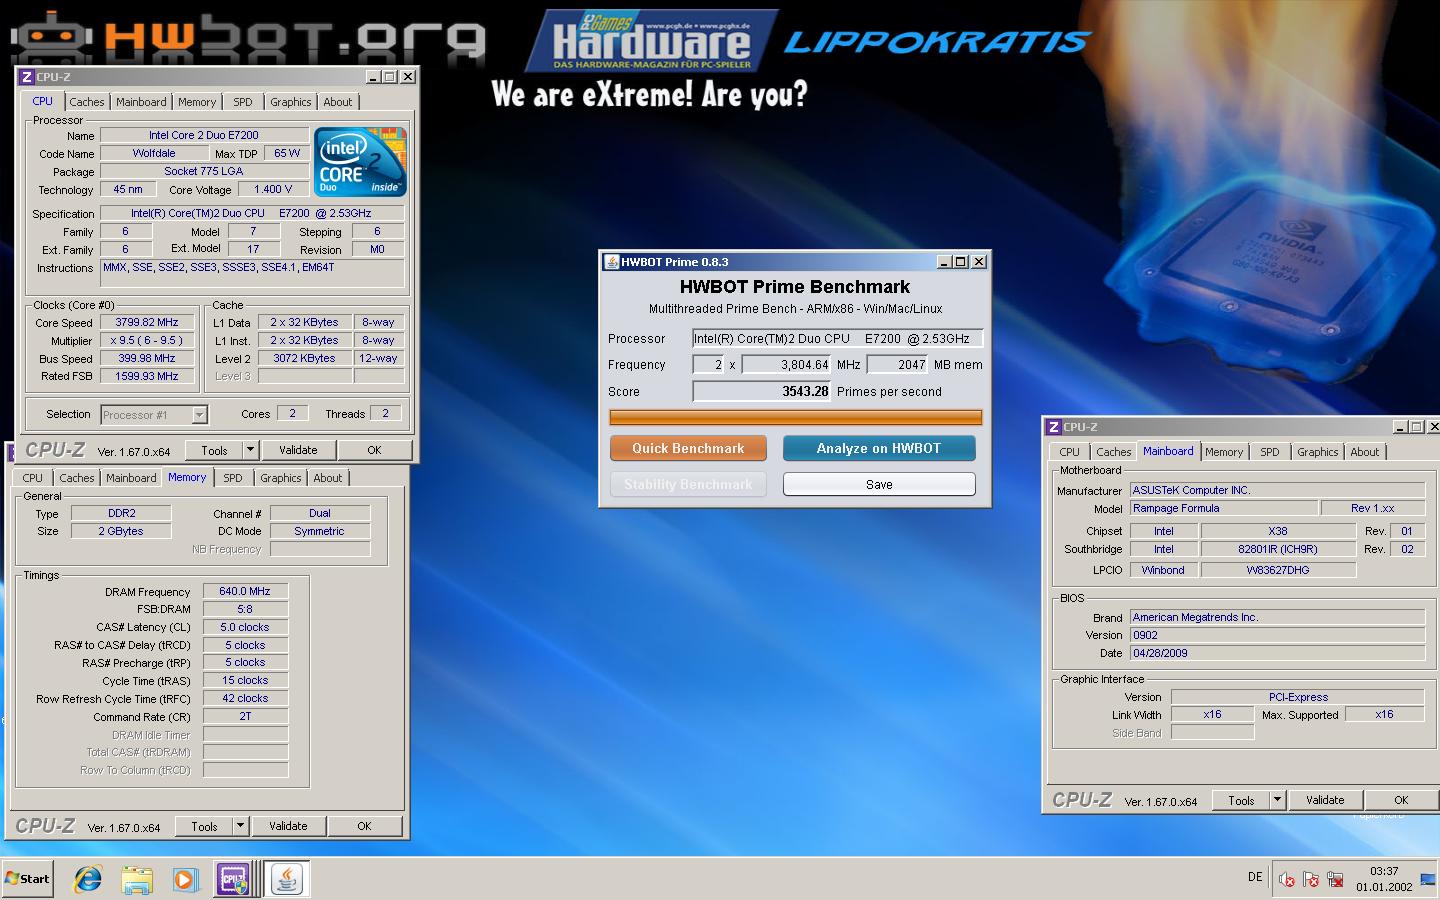This screenshot has width=1440, height=900.
Task: Click the FSB:DRAM ratio value 5:8
Action: pos(245,609)
